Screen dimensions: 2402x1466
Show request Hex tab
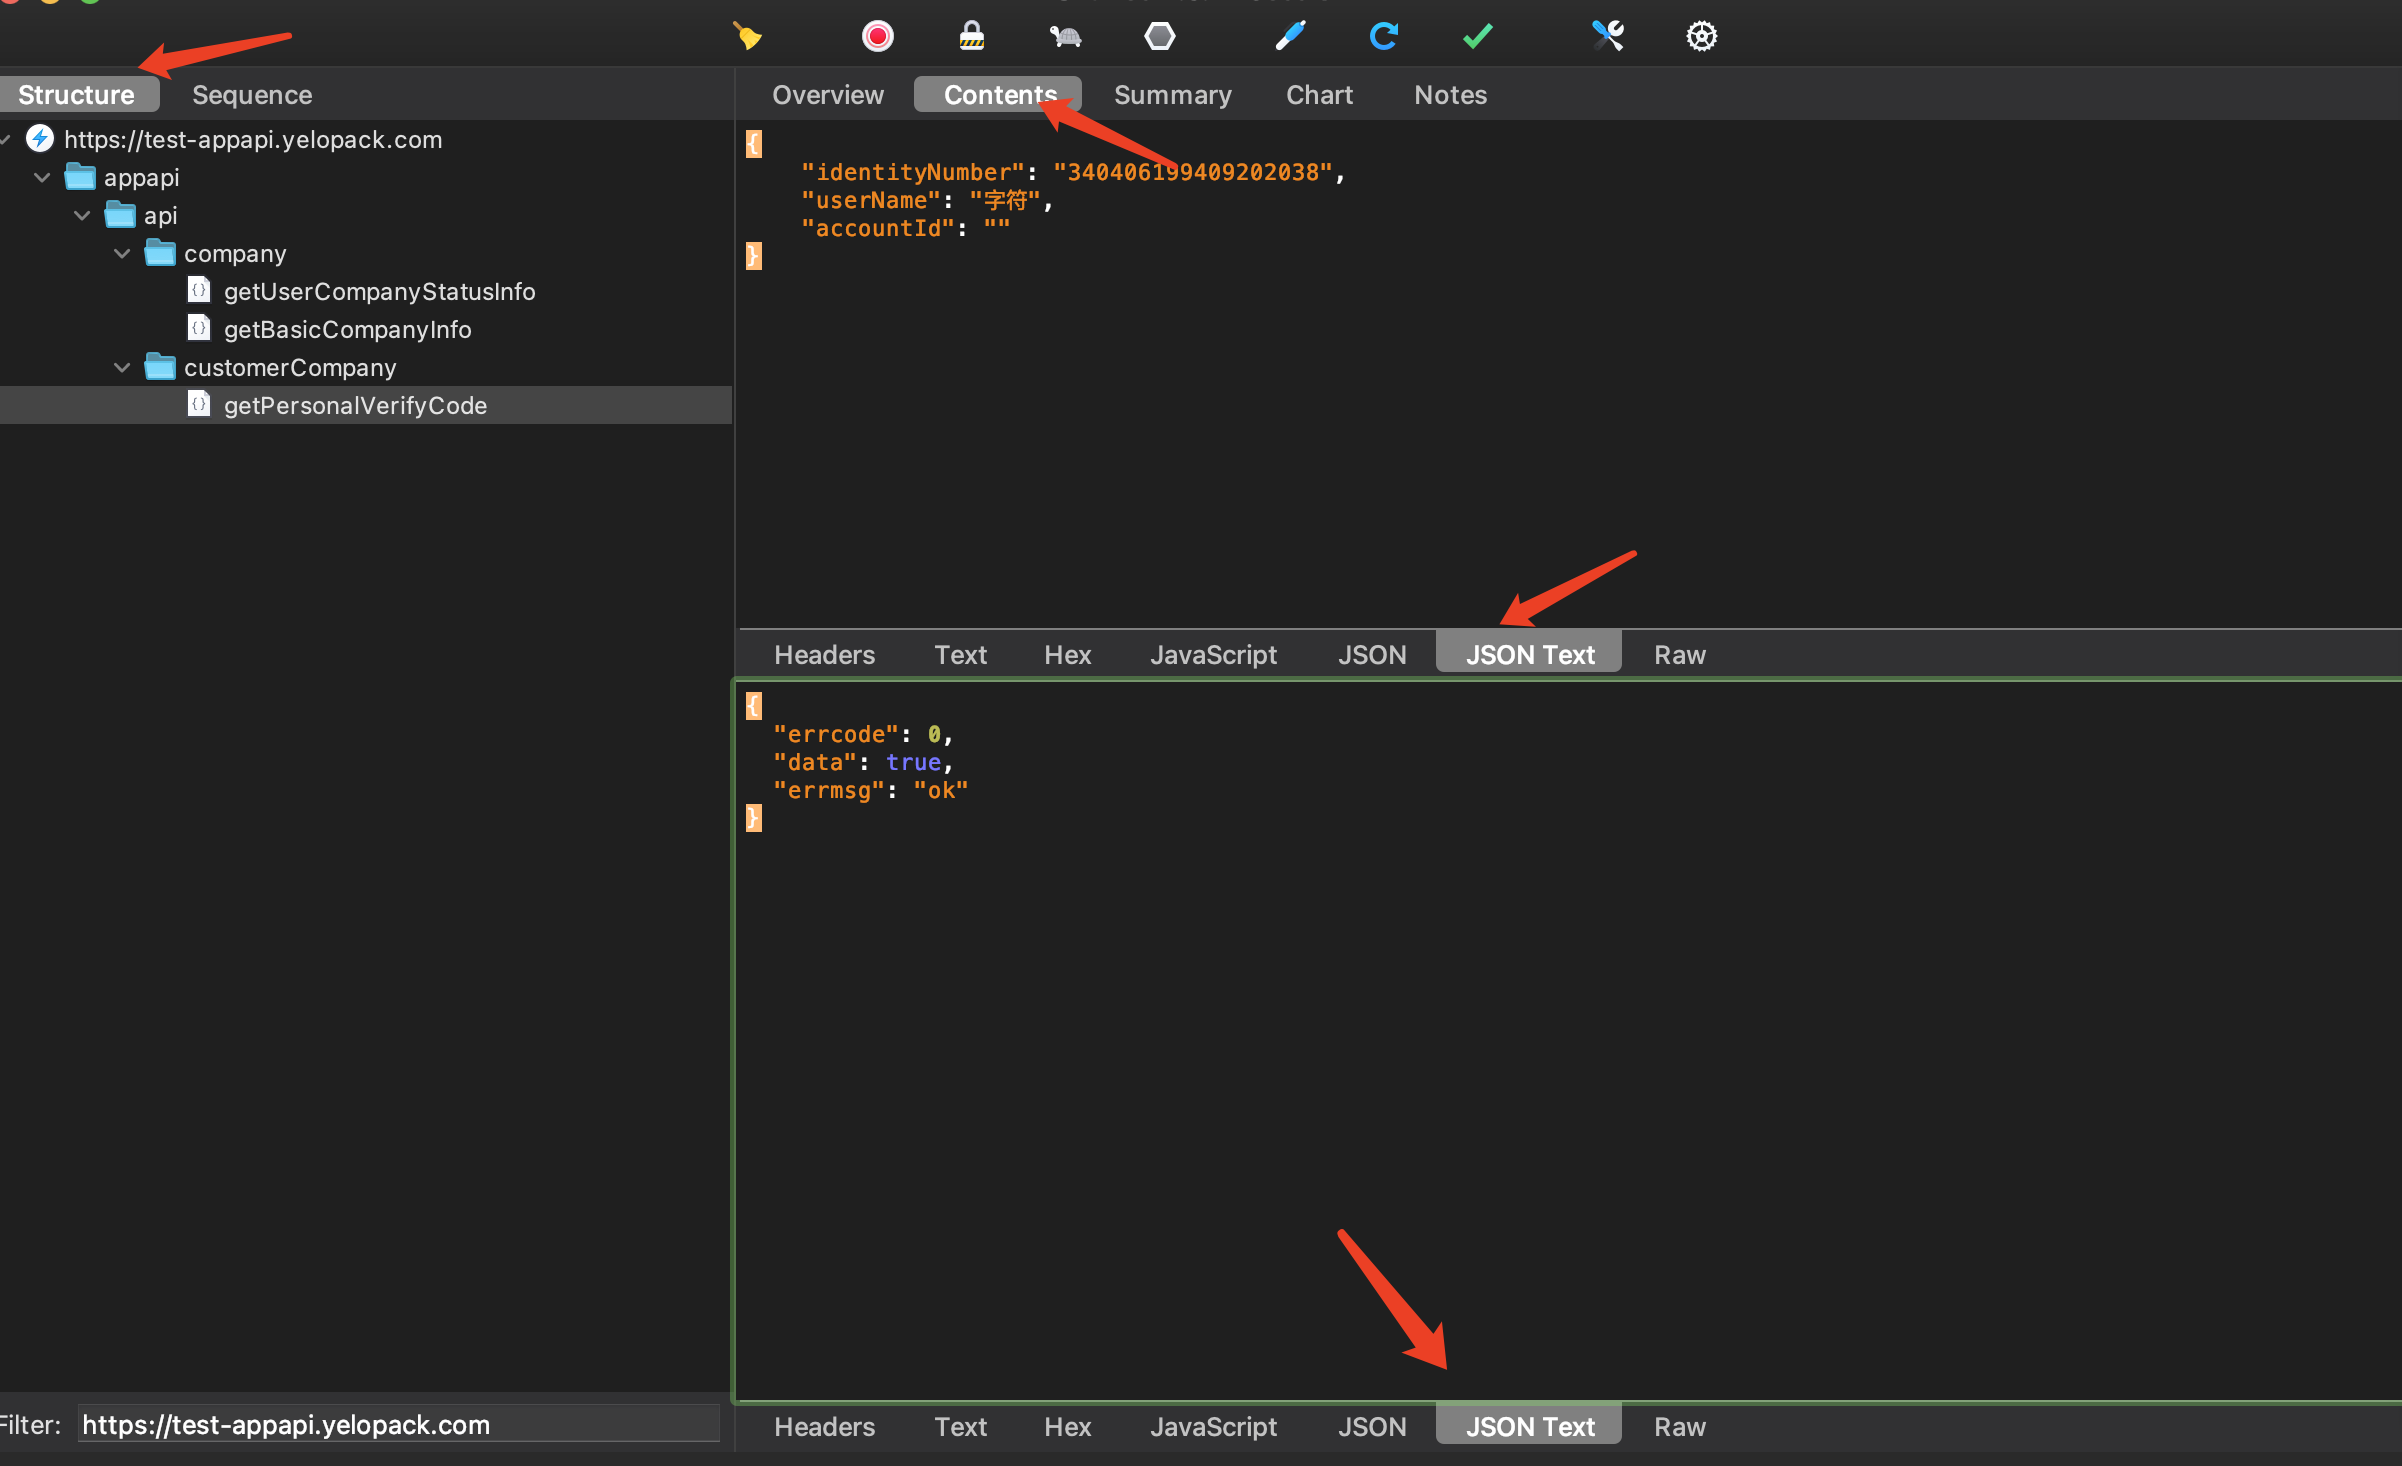coord(1067,655)
